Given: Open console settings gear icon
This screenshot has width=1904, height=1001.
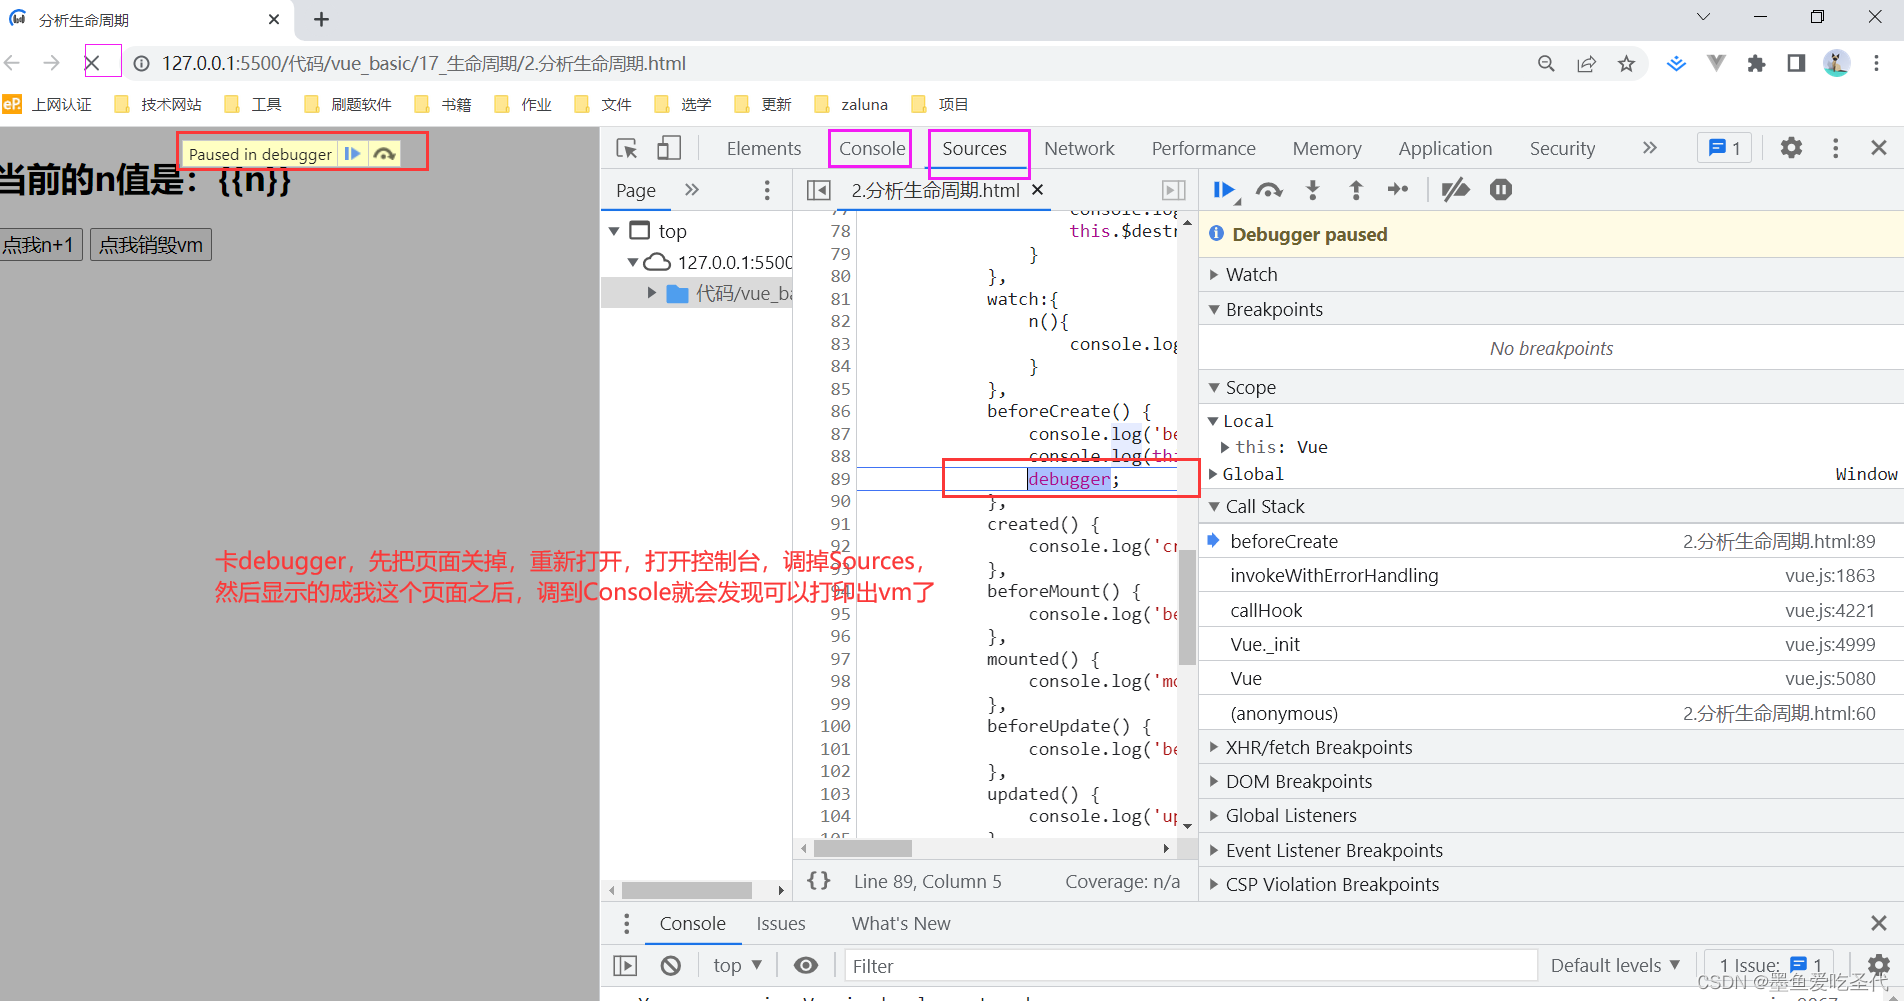Looking at the screenshot, I should 1879,966.
